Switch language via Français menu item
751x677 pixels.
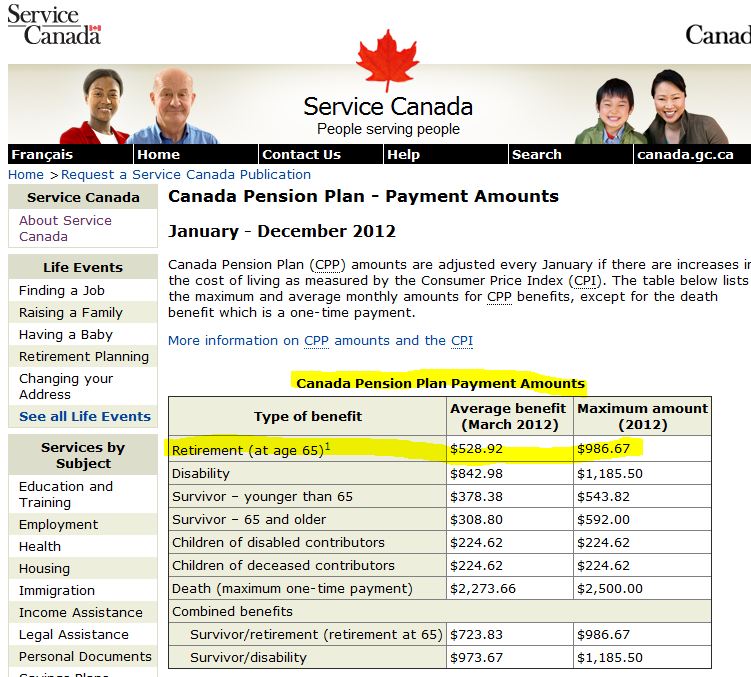click(42, 155)
